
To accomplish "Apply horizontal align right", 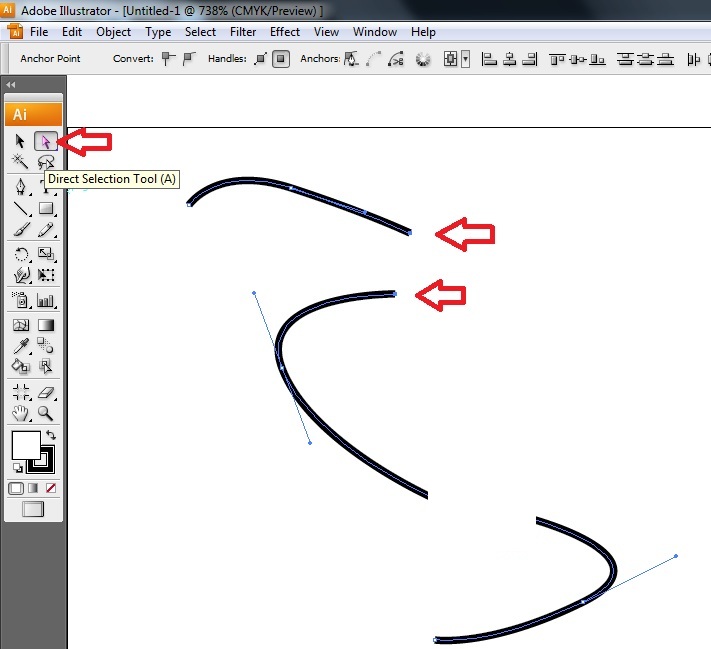I will [529, 59].
